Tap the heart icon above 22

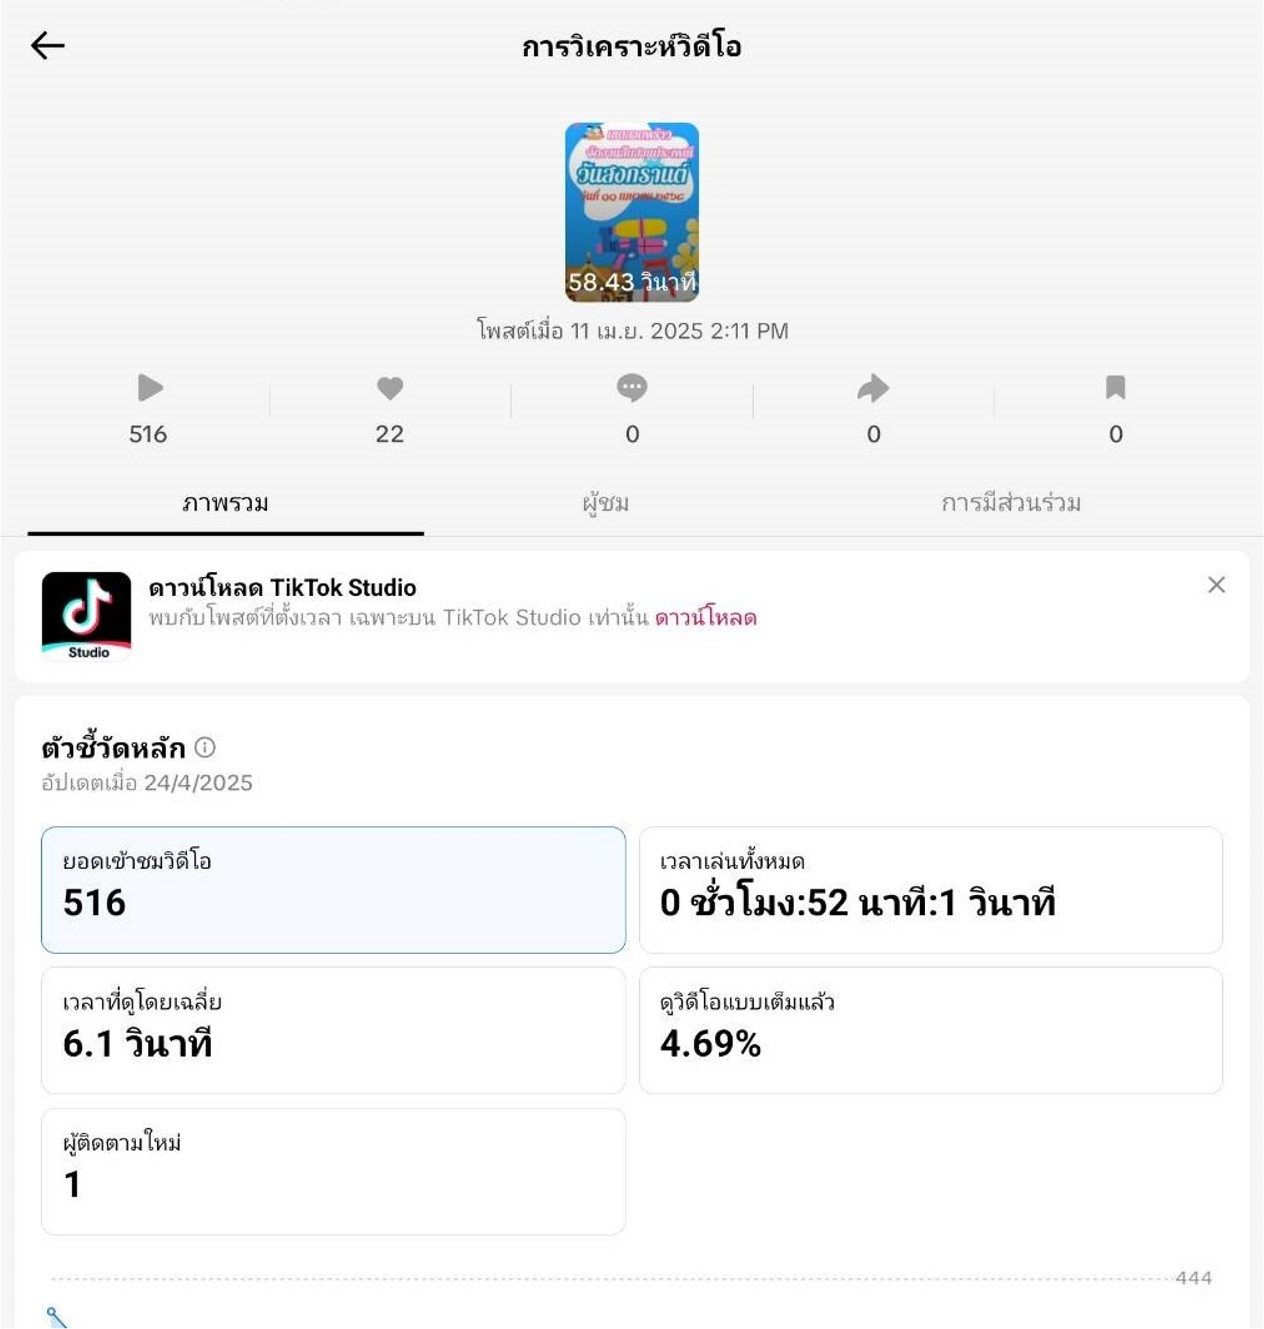pos(390,388)
